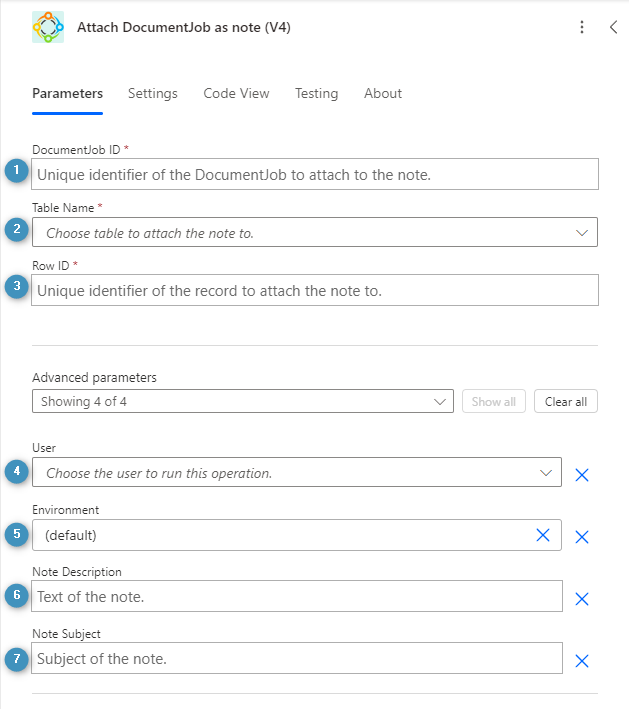
Task: Click the Advanced parameters dropdown chevron
Action: (440, 402)
